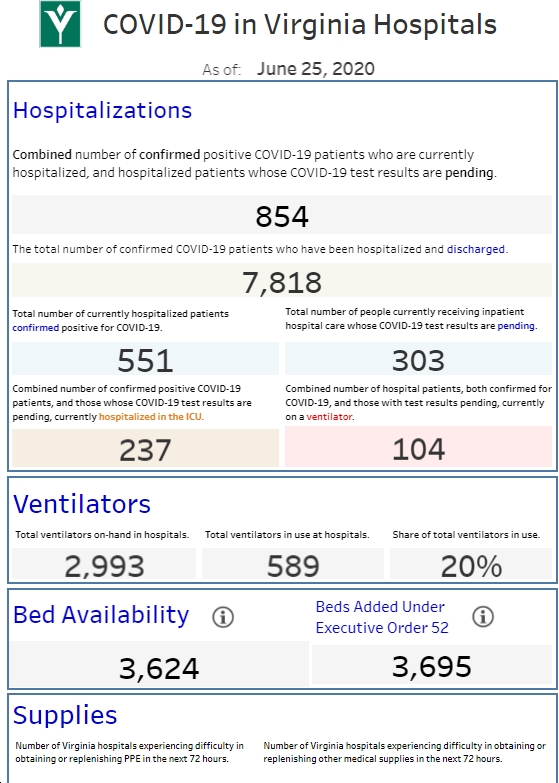559x783 pixels.
Task: Click the red 'ventilator' highlighted word
Action: 329,416
